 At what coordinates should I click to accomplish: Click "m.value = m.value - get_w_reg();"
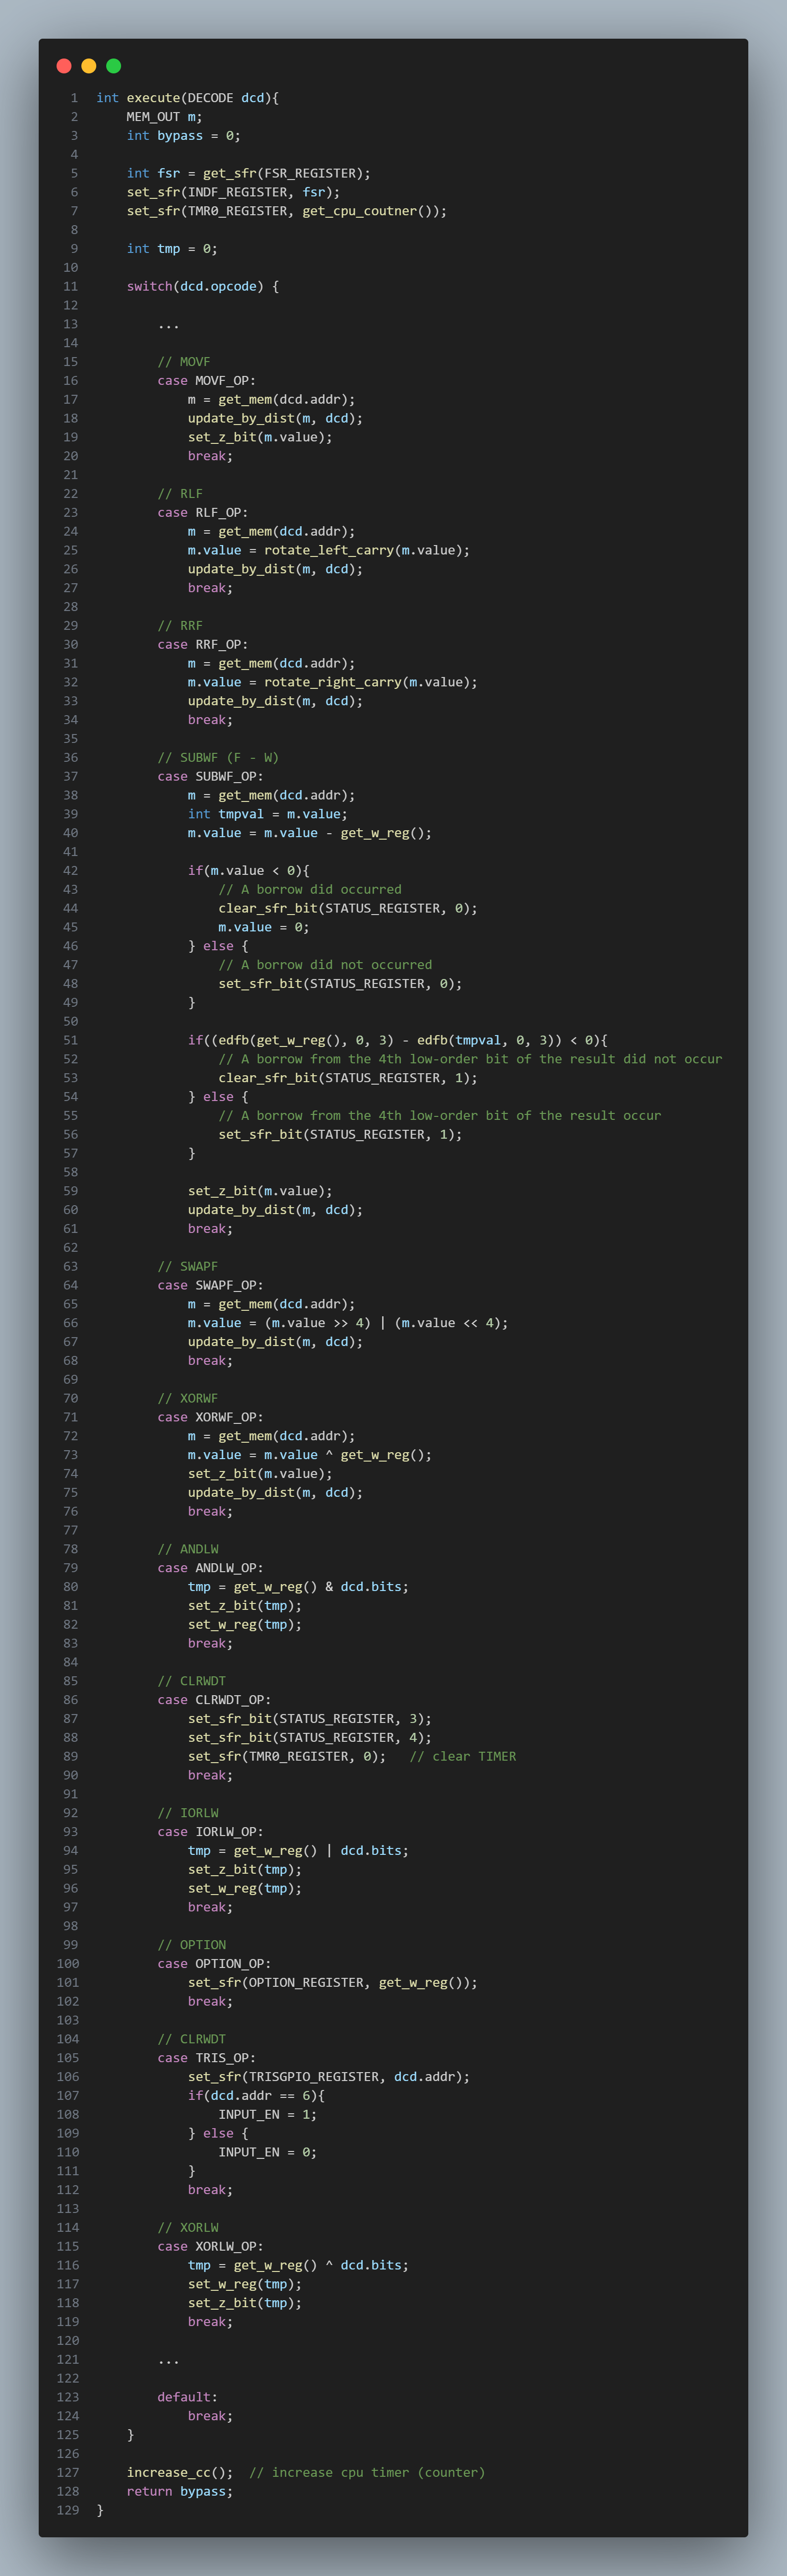click(x=310, y=833)
